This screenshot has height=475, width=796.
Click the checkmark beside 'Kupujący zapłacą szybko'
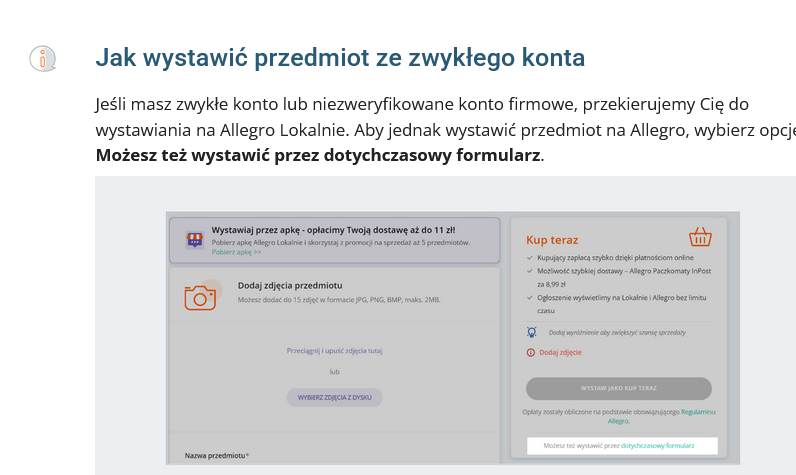coord(530,258)
